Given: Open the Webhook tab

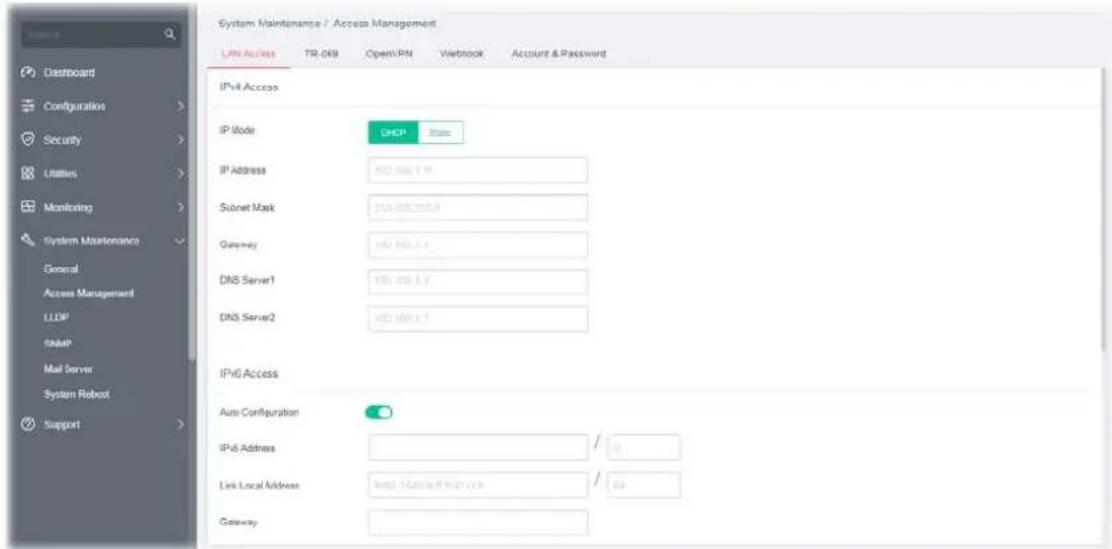Looking at the screenshot, I should click(x=460, y=55).
